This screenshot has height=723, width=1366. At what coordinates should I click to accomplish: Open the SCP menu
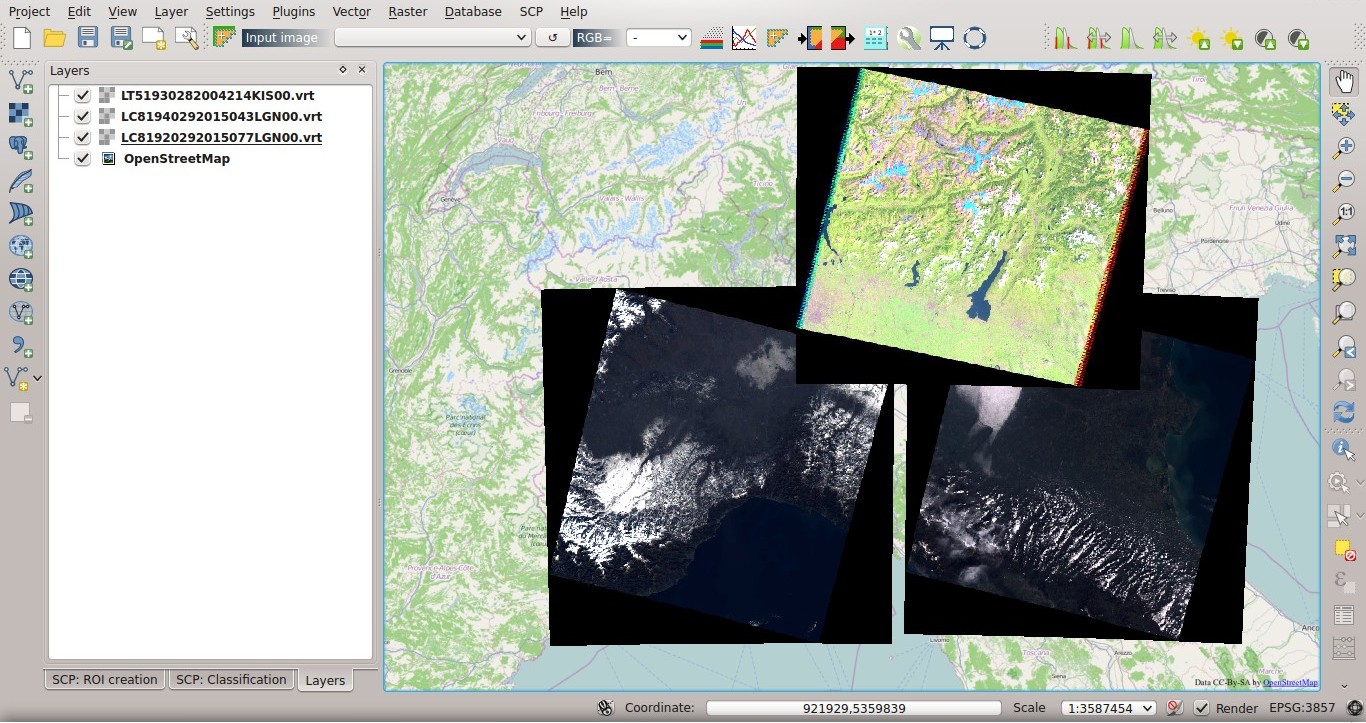coord(530,11)
